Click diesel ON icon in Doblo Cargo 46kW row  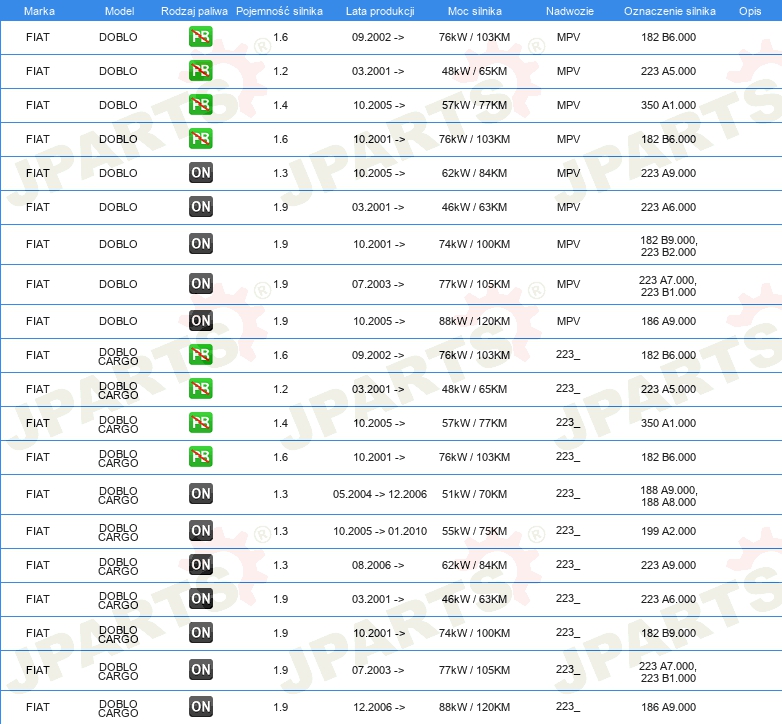[200, 598]
